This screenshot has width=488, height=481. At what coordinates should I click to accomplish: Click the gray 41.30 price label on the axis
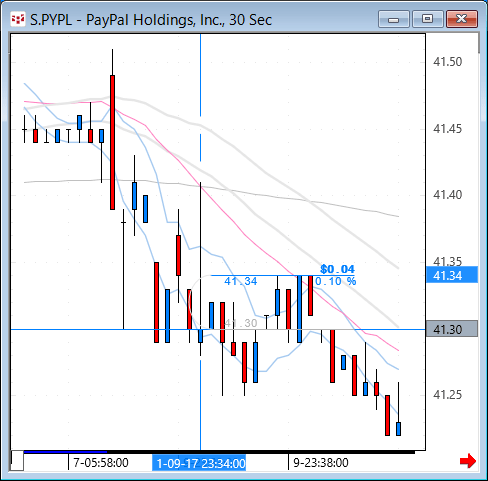[x=452, y=329]
